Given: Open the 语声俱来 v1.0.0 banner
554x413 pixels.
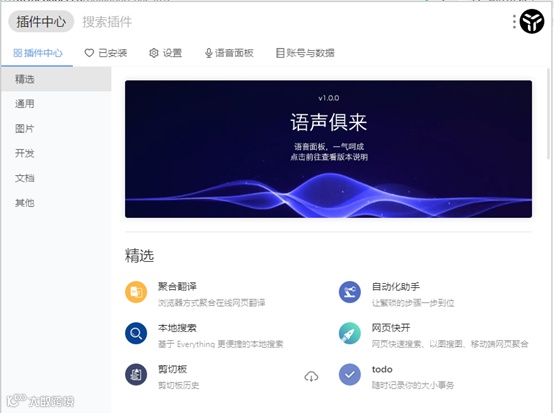Looking at the screenshot, I should [x=328, y=149].
